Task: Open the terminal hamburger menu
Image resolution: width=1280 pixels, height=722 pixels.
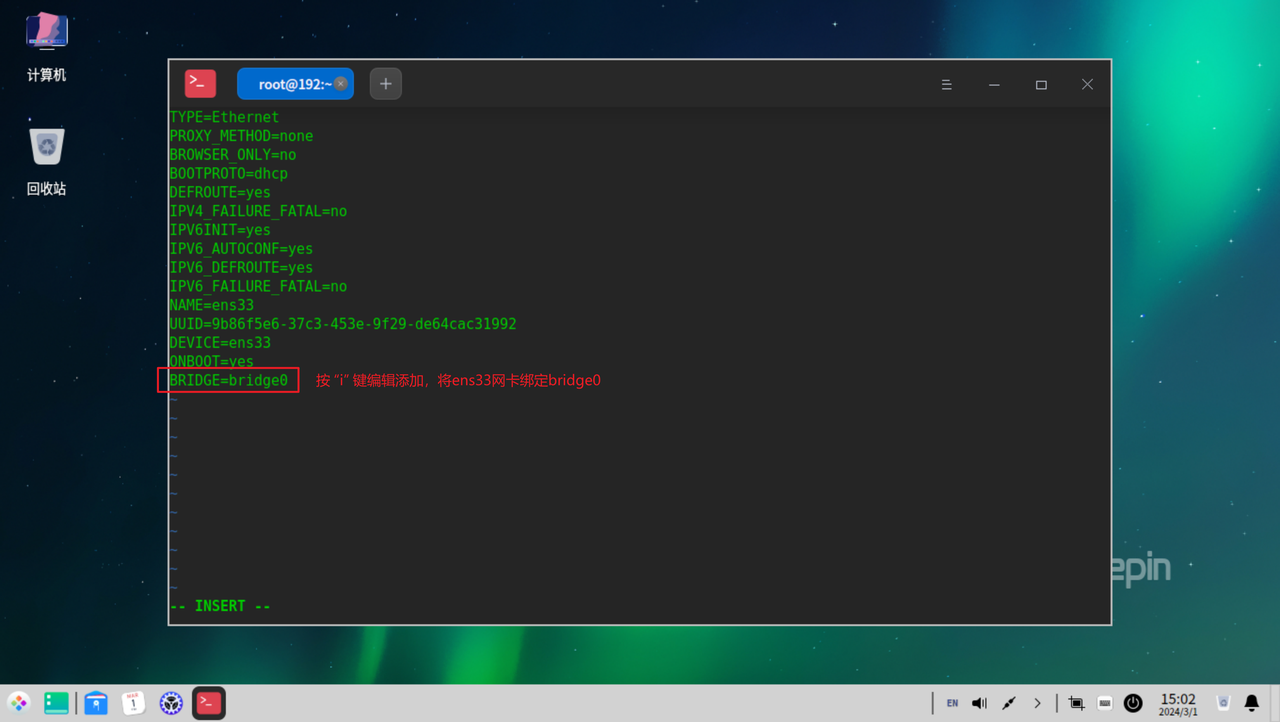Action: coord(946,85)
